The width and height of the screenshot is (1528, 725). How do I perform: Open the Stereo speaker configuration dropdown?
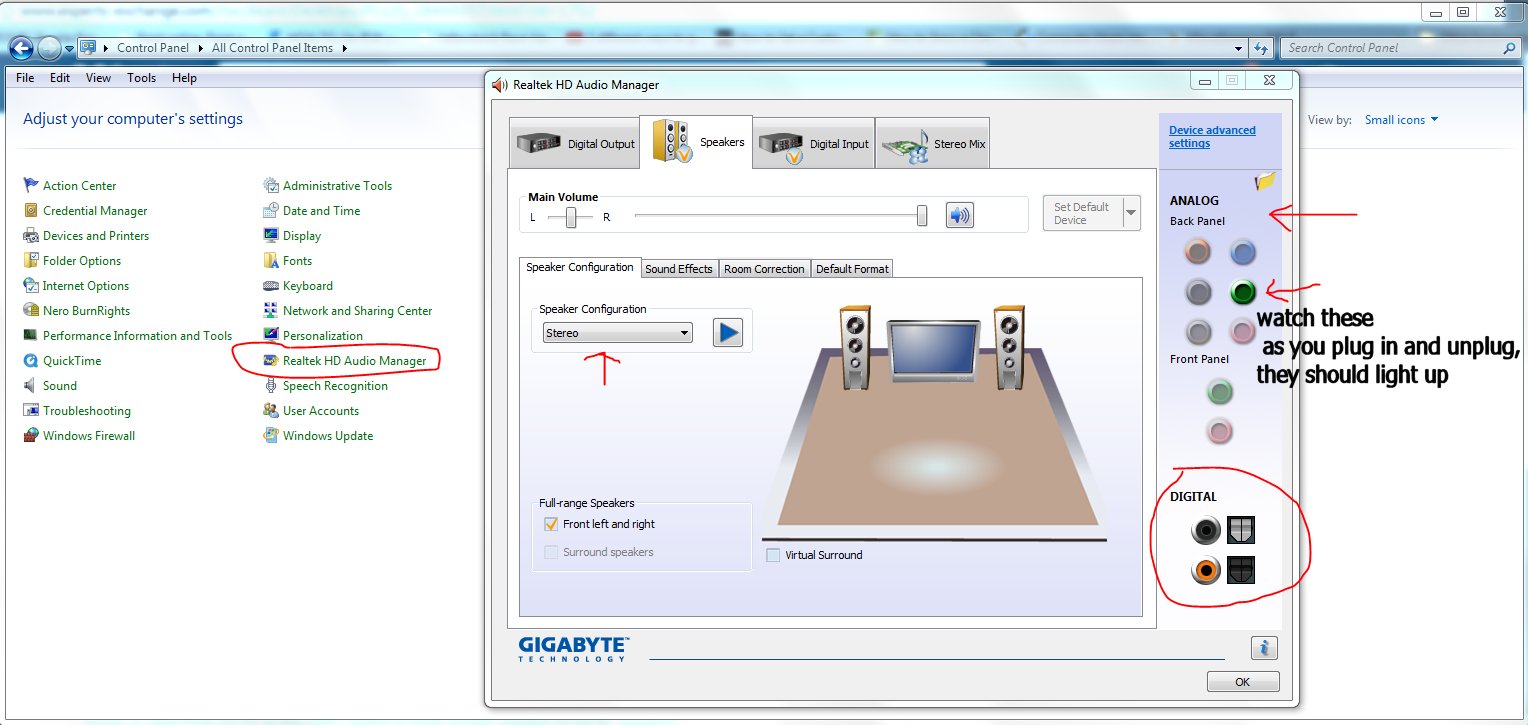tap(617, 333)
